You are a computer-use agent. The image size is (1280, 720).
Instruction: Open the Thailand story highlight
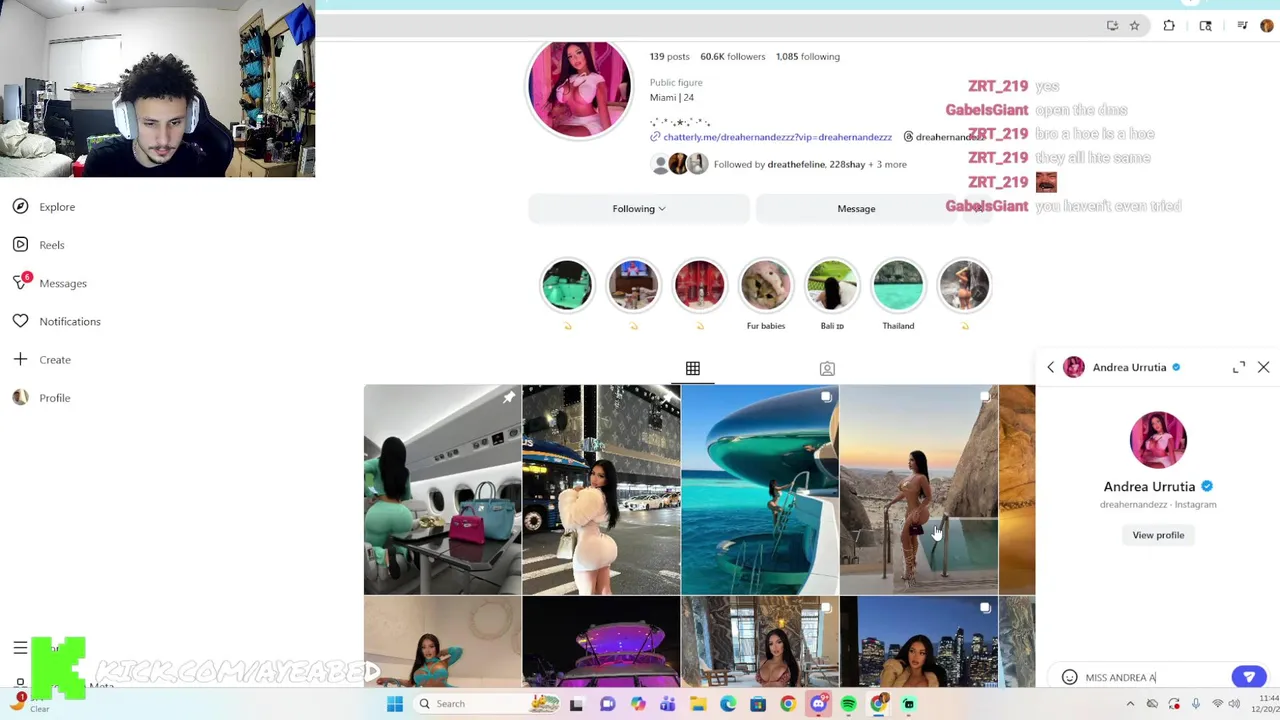tap(898, 293)
